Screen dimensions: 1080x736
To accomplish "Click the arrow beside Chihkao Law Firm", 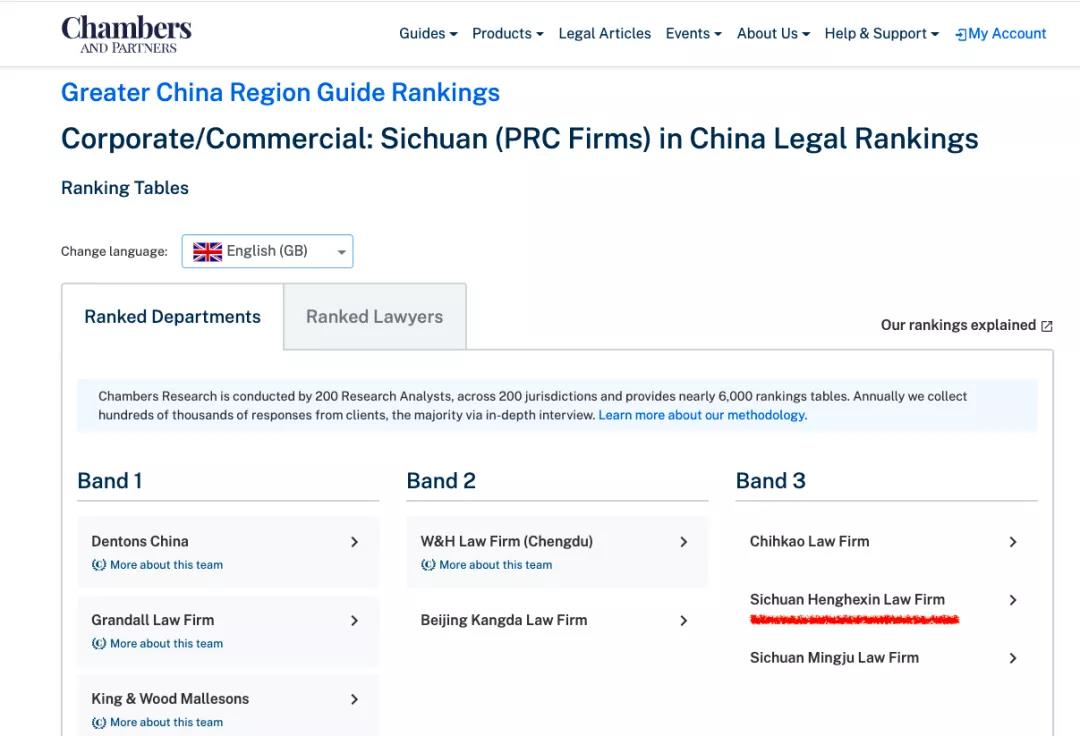I will (x=1013, y=542).
